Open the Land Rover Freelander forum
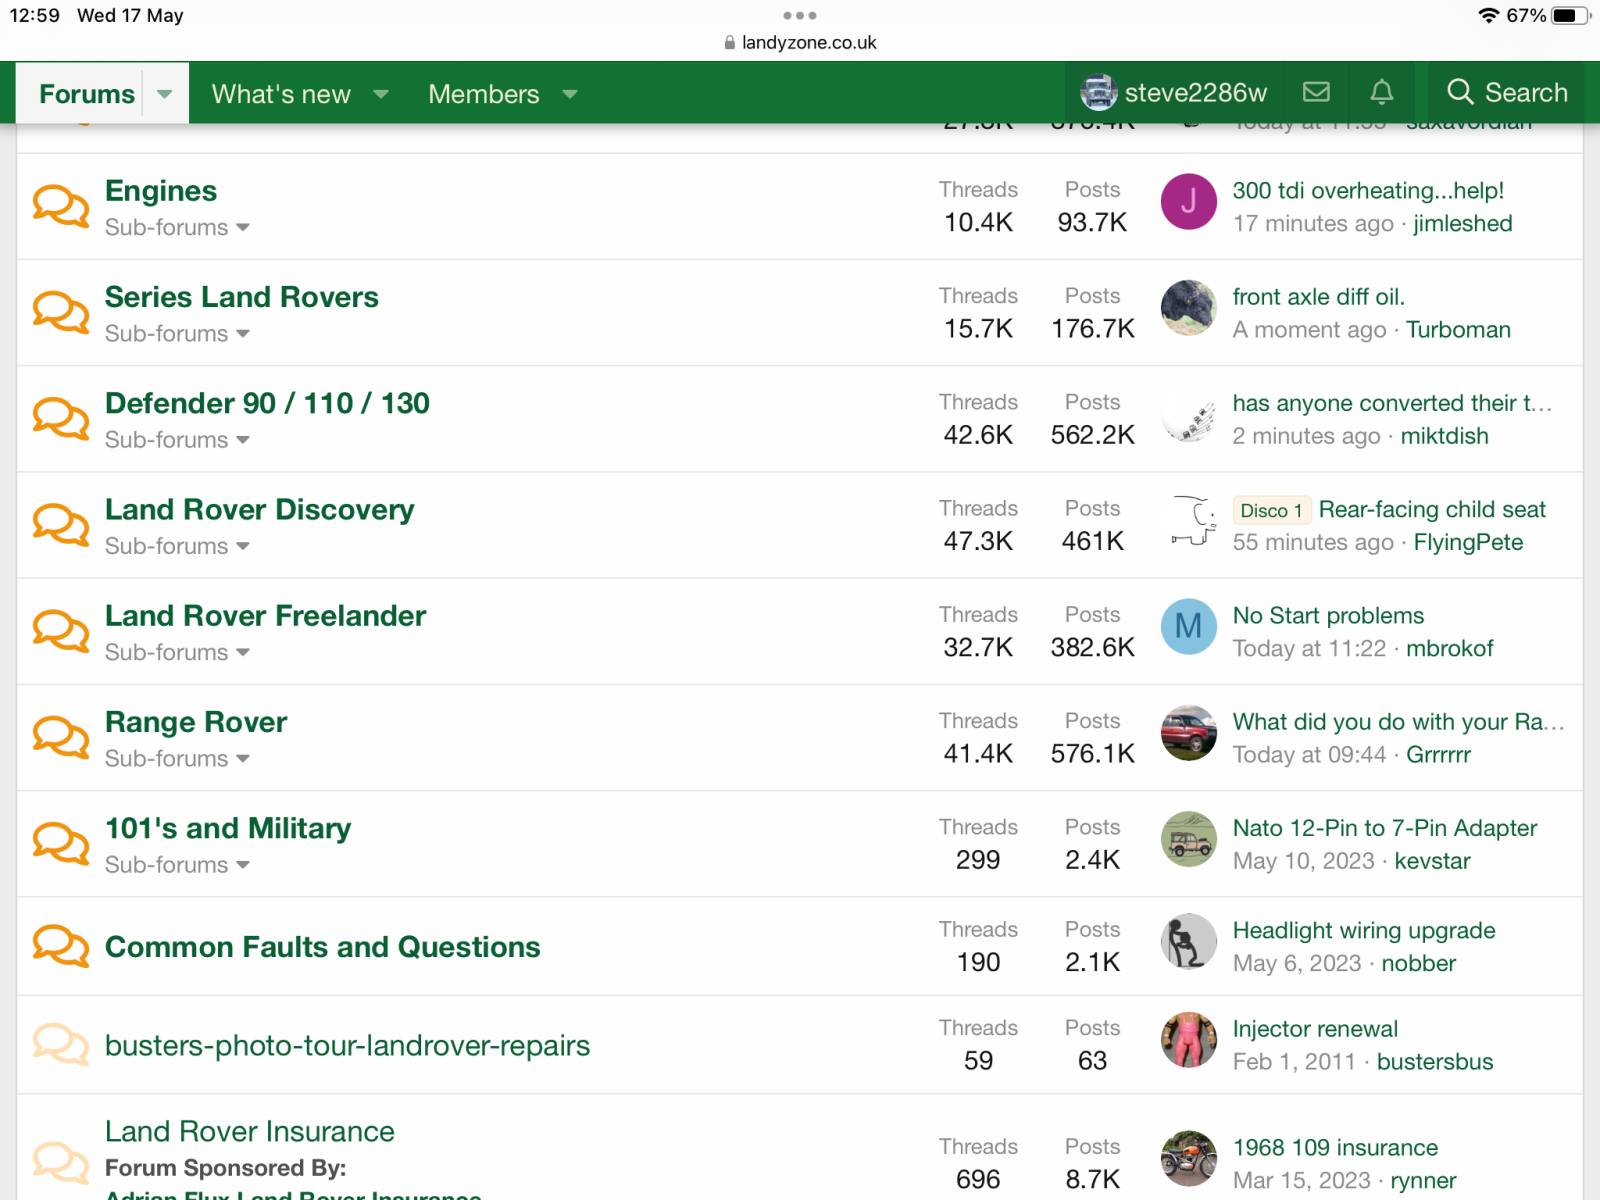The image size is (1600, 1200). click(x=265, y=616)
